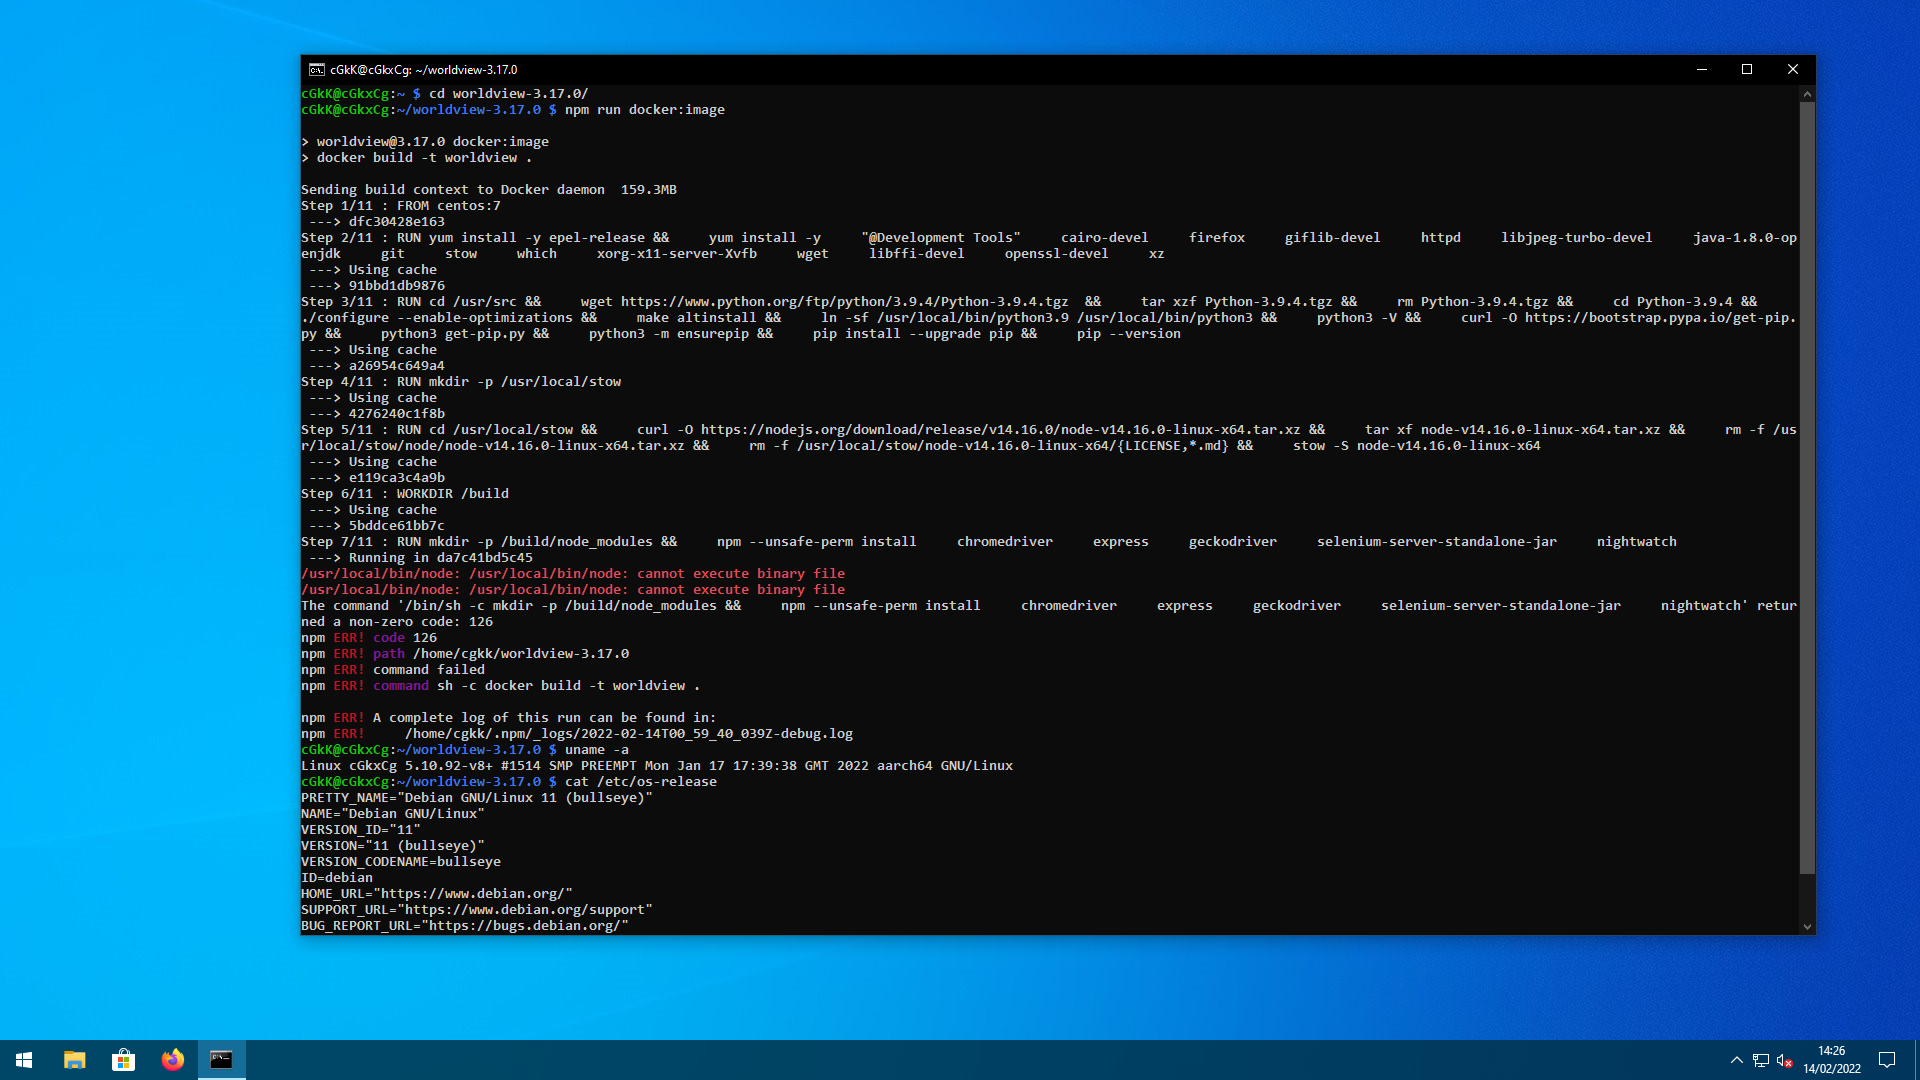Click the Linux aarch64 kernel info line

[x=657, y=766]
